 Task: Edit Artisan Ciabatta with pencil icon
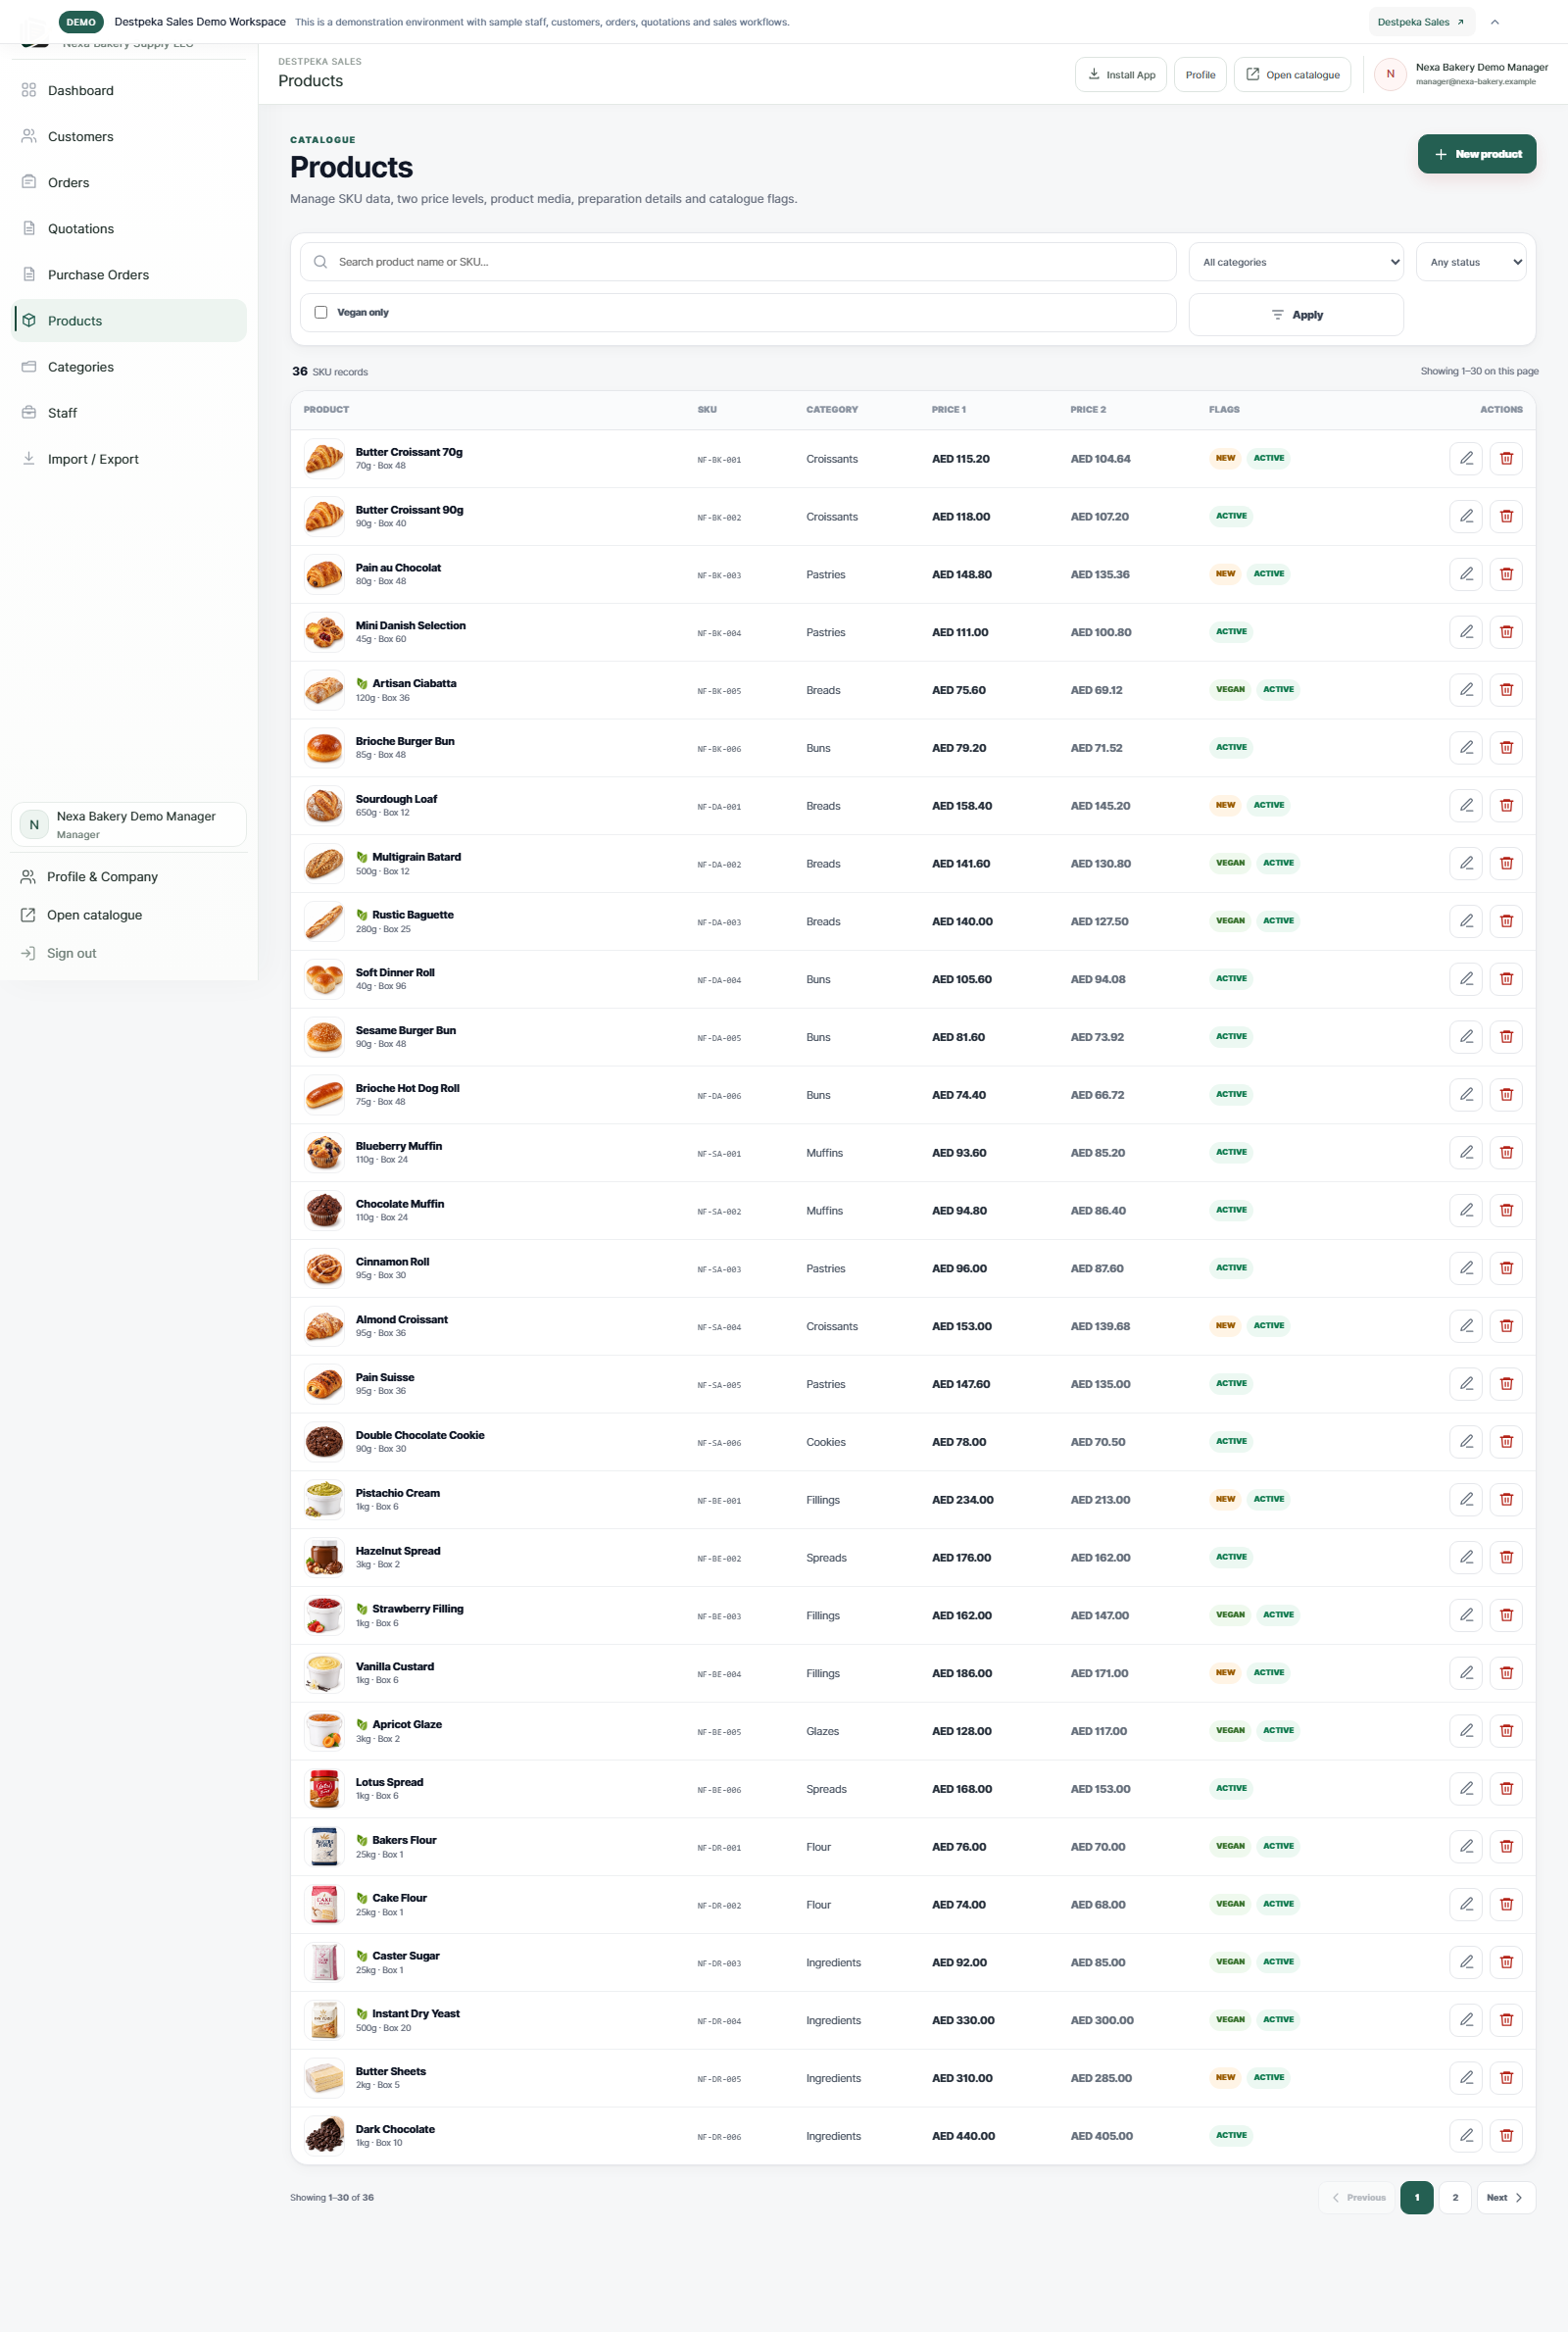1465,690
